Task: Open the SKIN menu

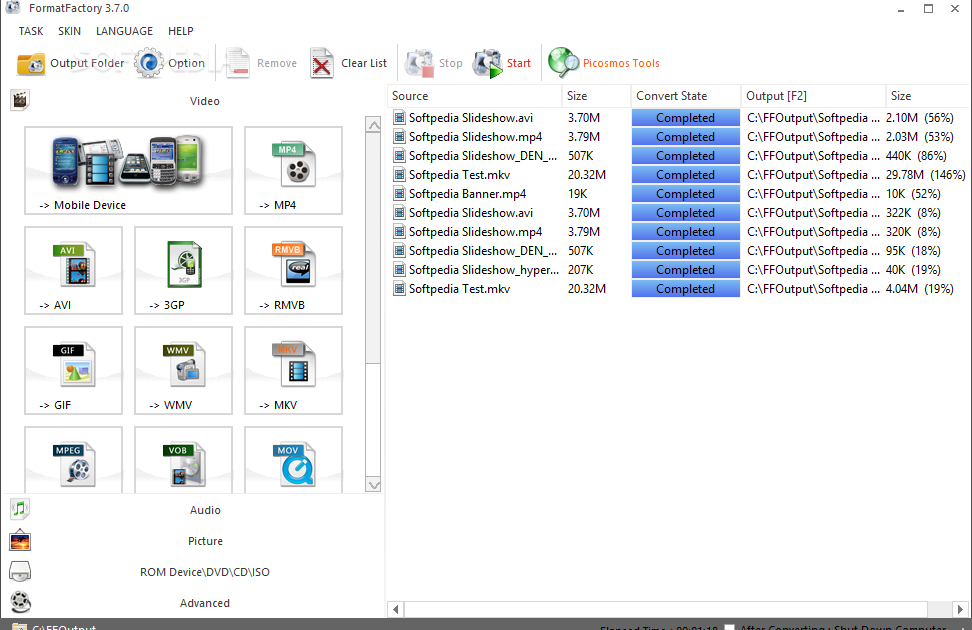Action: pos(69,31)
